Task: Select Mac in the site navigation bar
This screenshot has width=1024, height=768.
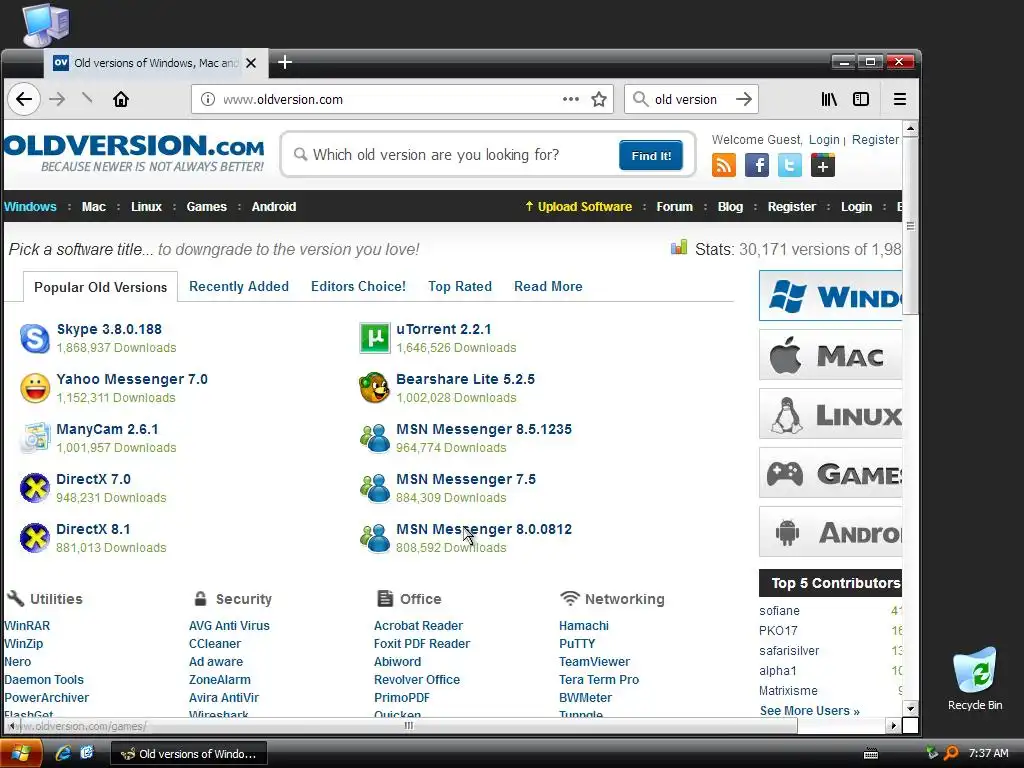Action: coord(93,206)
